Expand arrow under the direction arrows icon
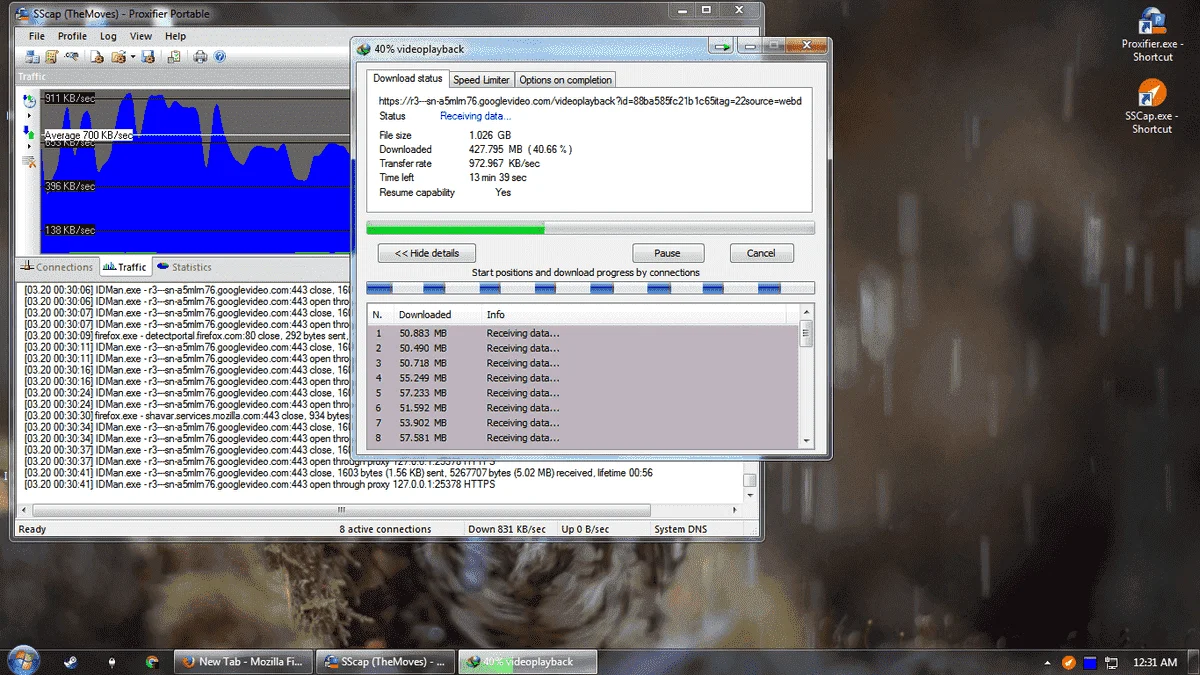 [29, 147]
